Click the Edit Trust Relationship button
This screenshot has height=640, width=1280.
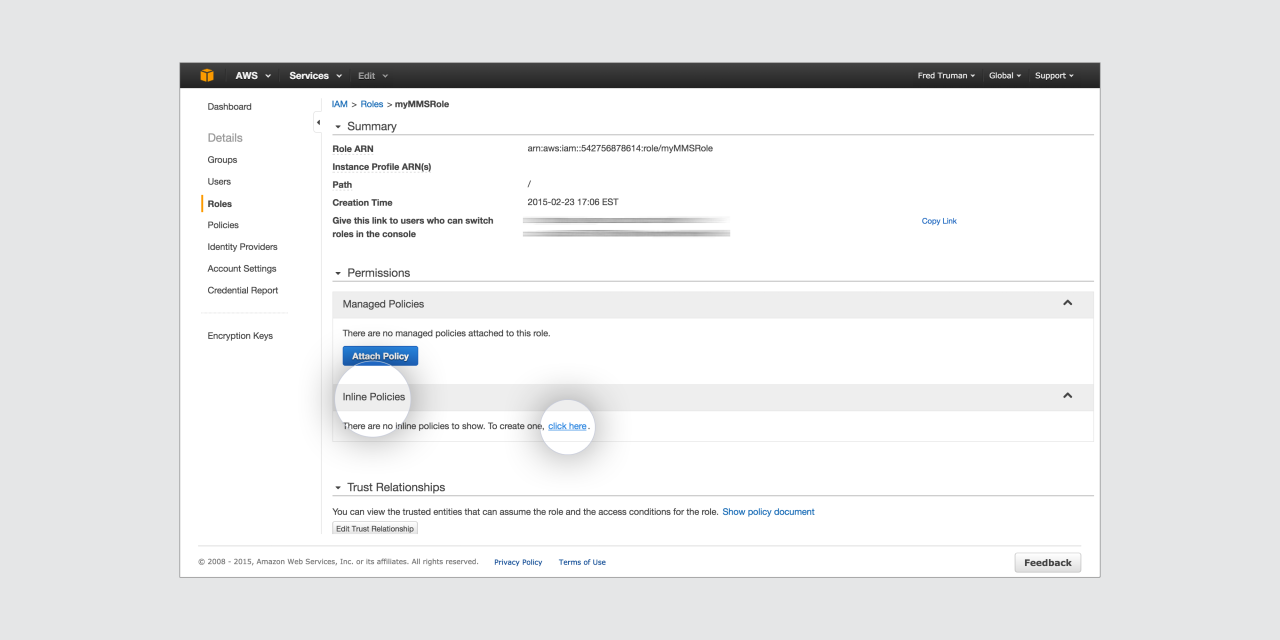click(x=374, y=528)
